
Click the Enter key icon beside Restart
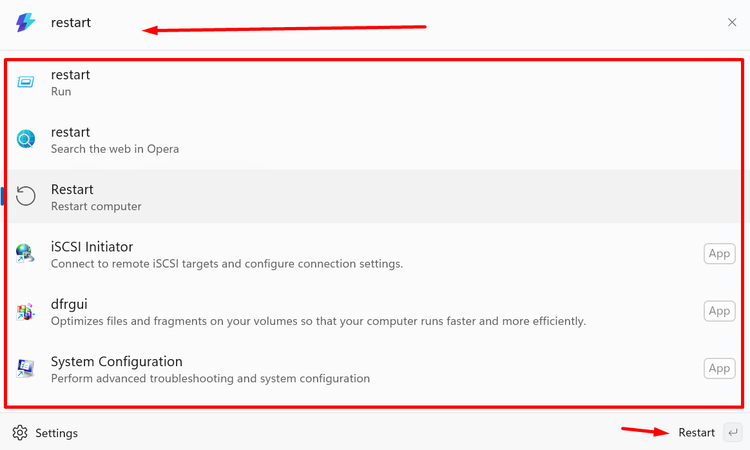(733, 432)
